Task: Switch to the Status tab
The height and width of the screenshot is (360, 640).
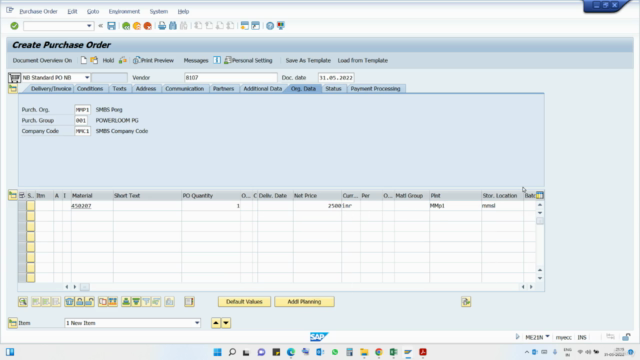Action: (333, 89)
